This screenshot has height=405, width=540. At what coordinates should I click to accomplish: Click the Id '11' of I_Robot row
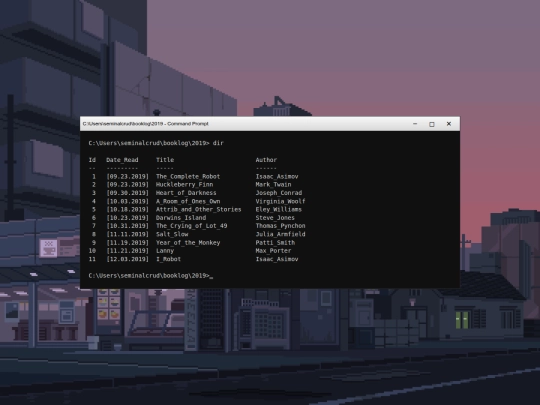(92, 259)
